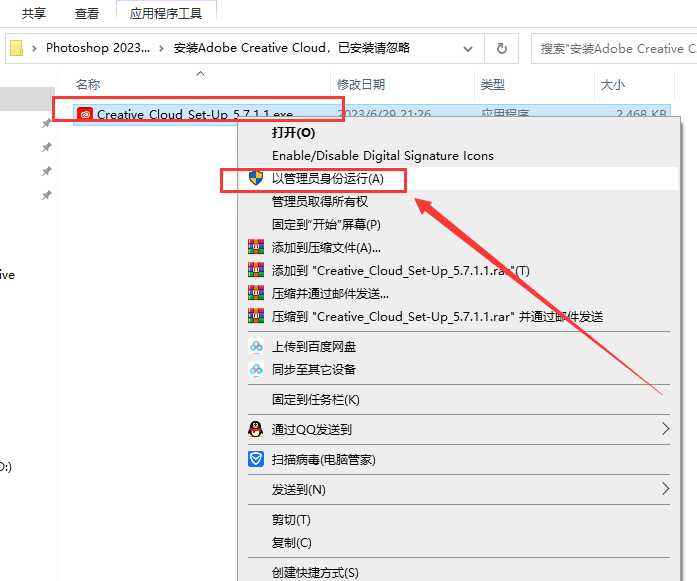Viewport: 697px width, 581px height.
Task: Click WinRAR icon beside 压缩并通过邮件发送
Action: [256, 293]
